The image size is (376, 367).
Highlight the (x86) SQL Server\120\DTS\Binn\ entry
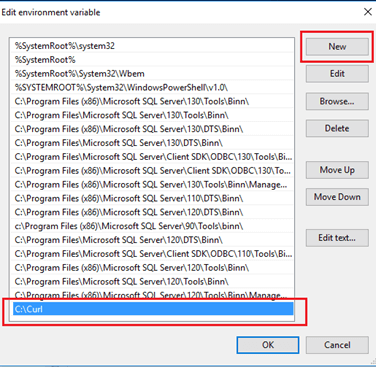tap(153, 212)
